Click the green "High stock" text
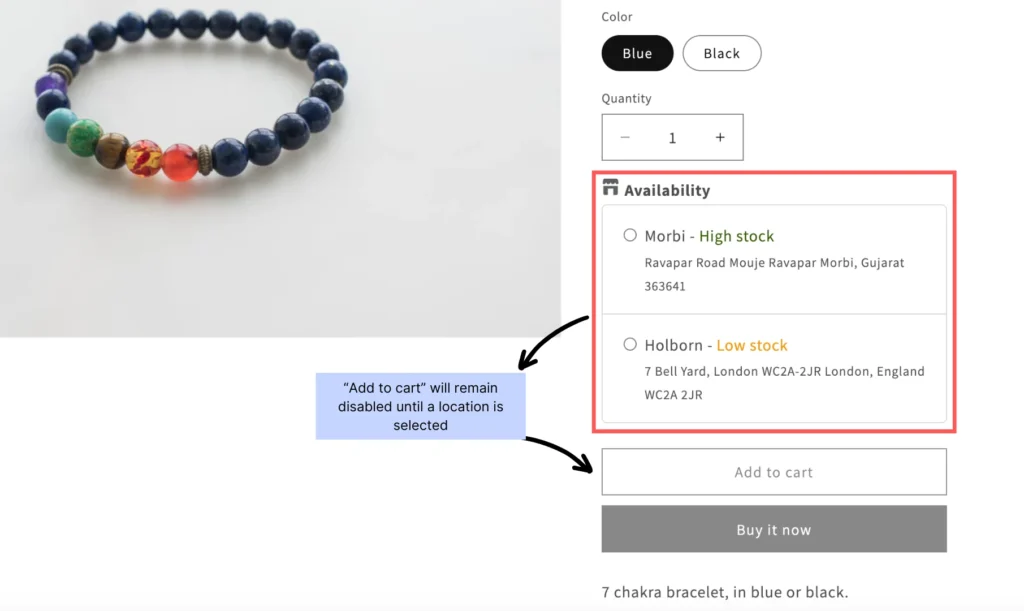The width and height of the screenshot is (1024, 611). pyautogui.click(x=736, y=237)
